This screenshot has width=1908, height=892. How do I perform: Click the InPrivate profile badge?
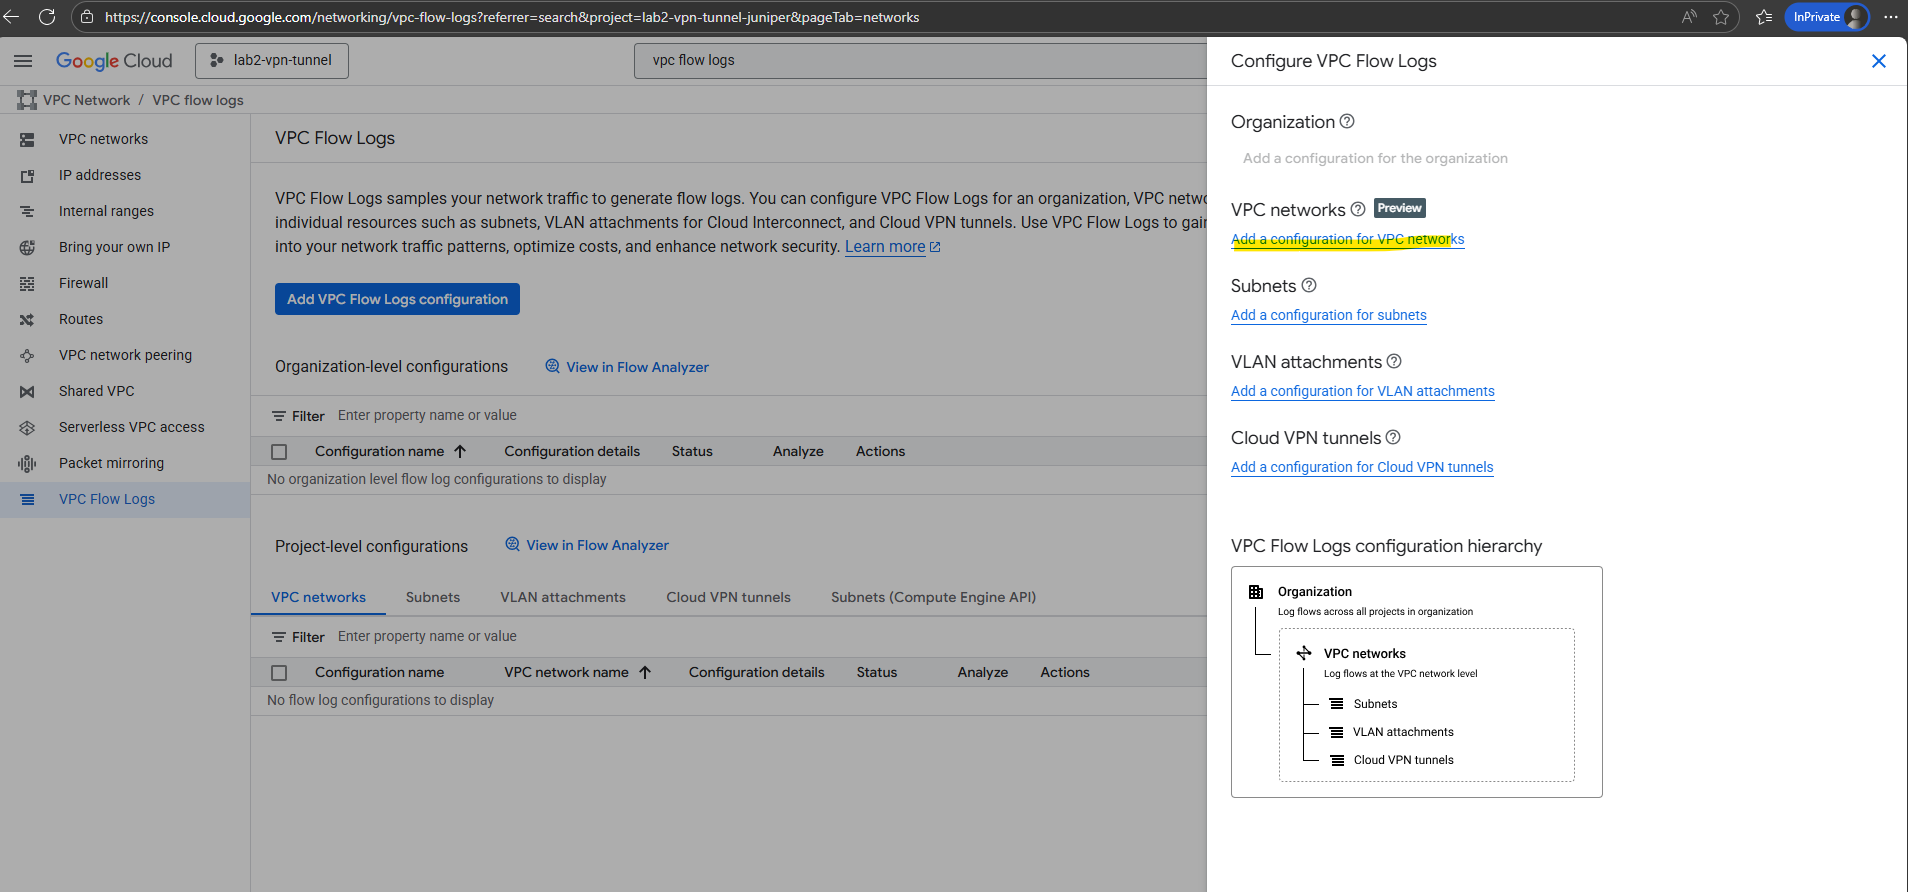point(1827,17)
